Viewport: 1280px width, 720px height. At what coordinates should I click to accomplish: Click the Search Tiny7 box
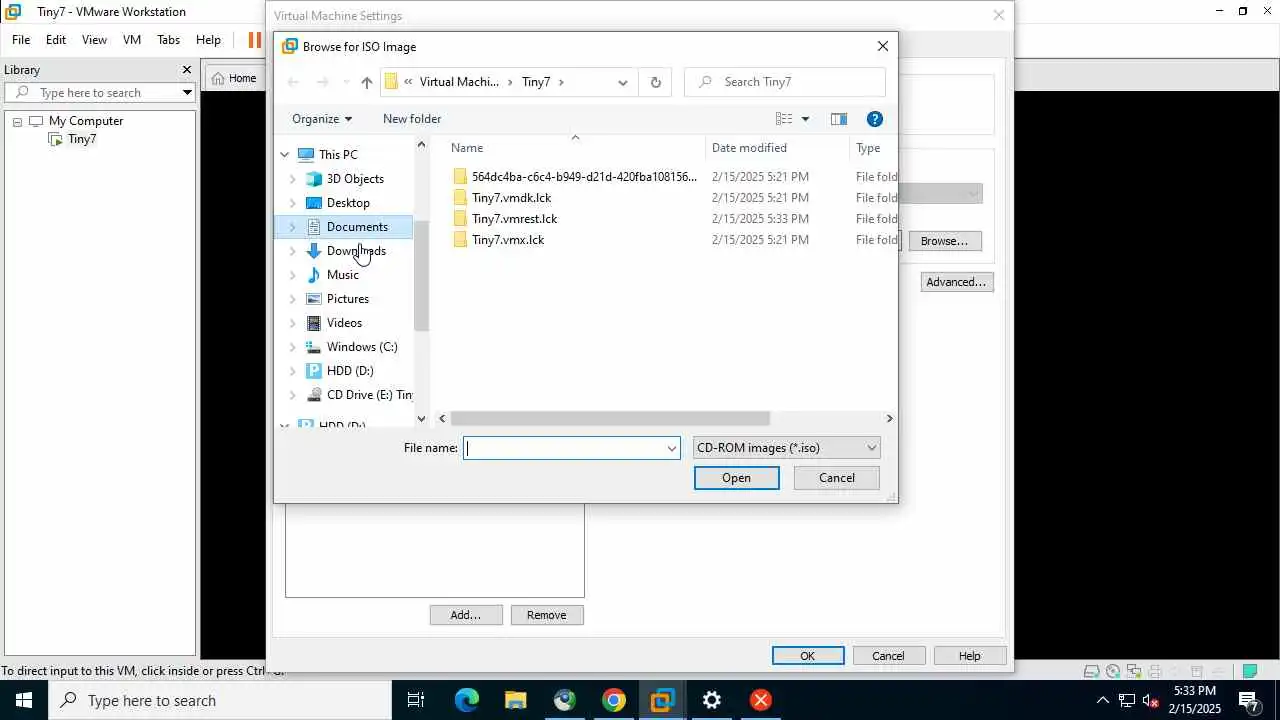click(x=785, y=82)
